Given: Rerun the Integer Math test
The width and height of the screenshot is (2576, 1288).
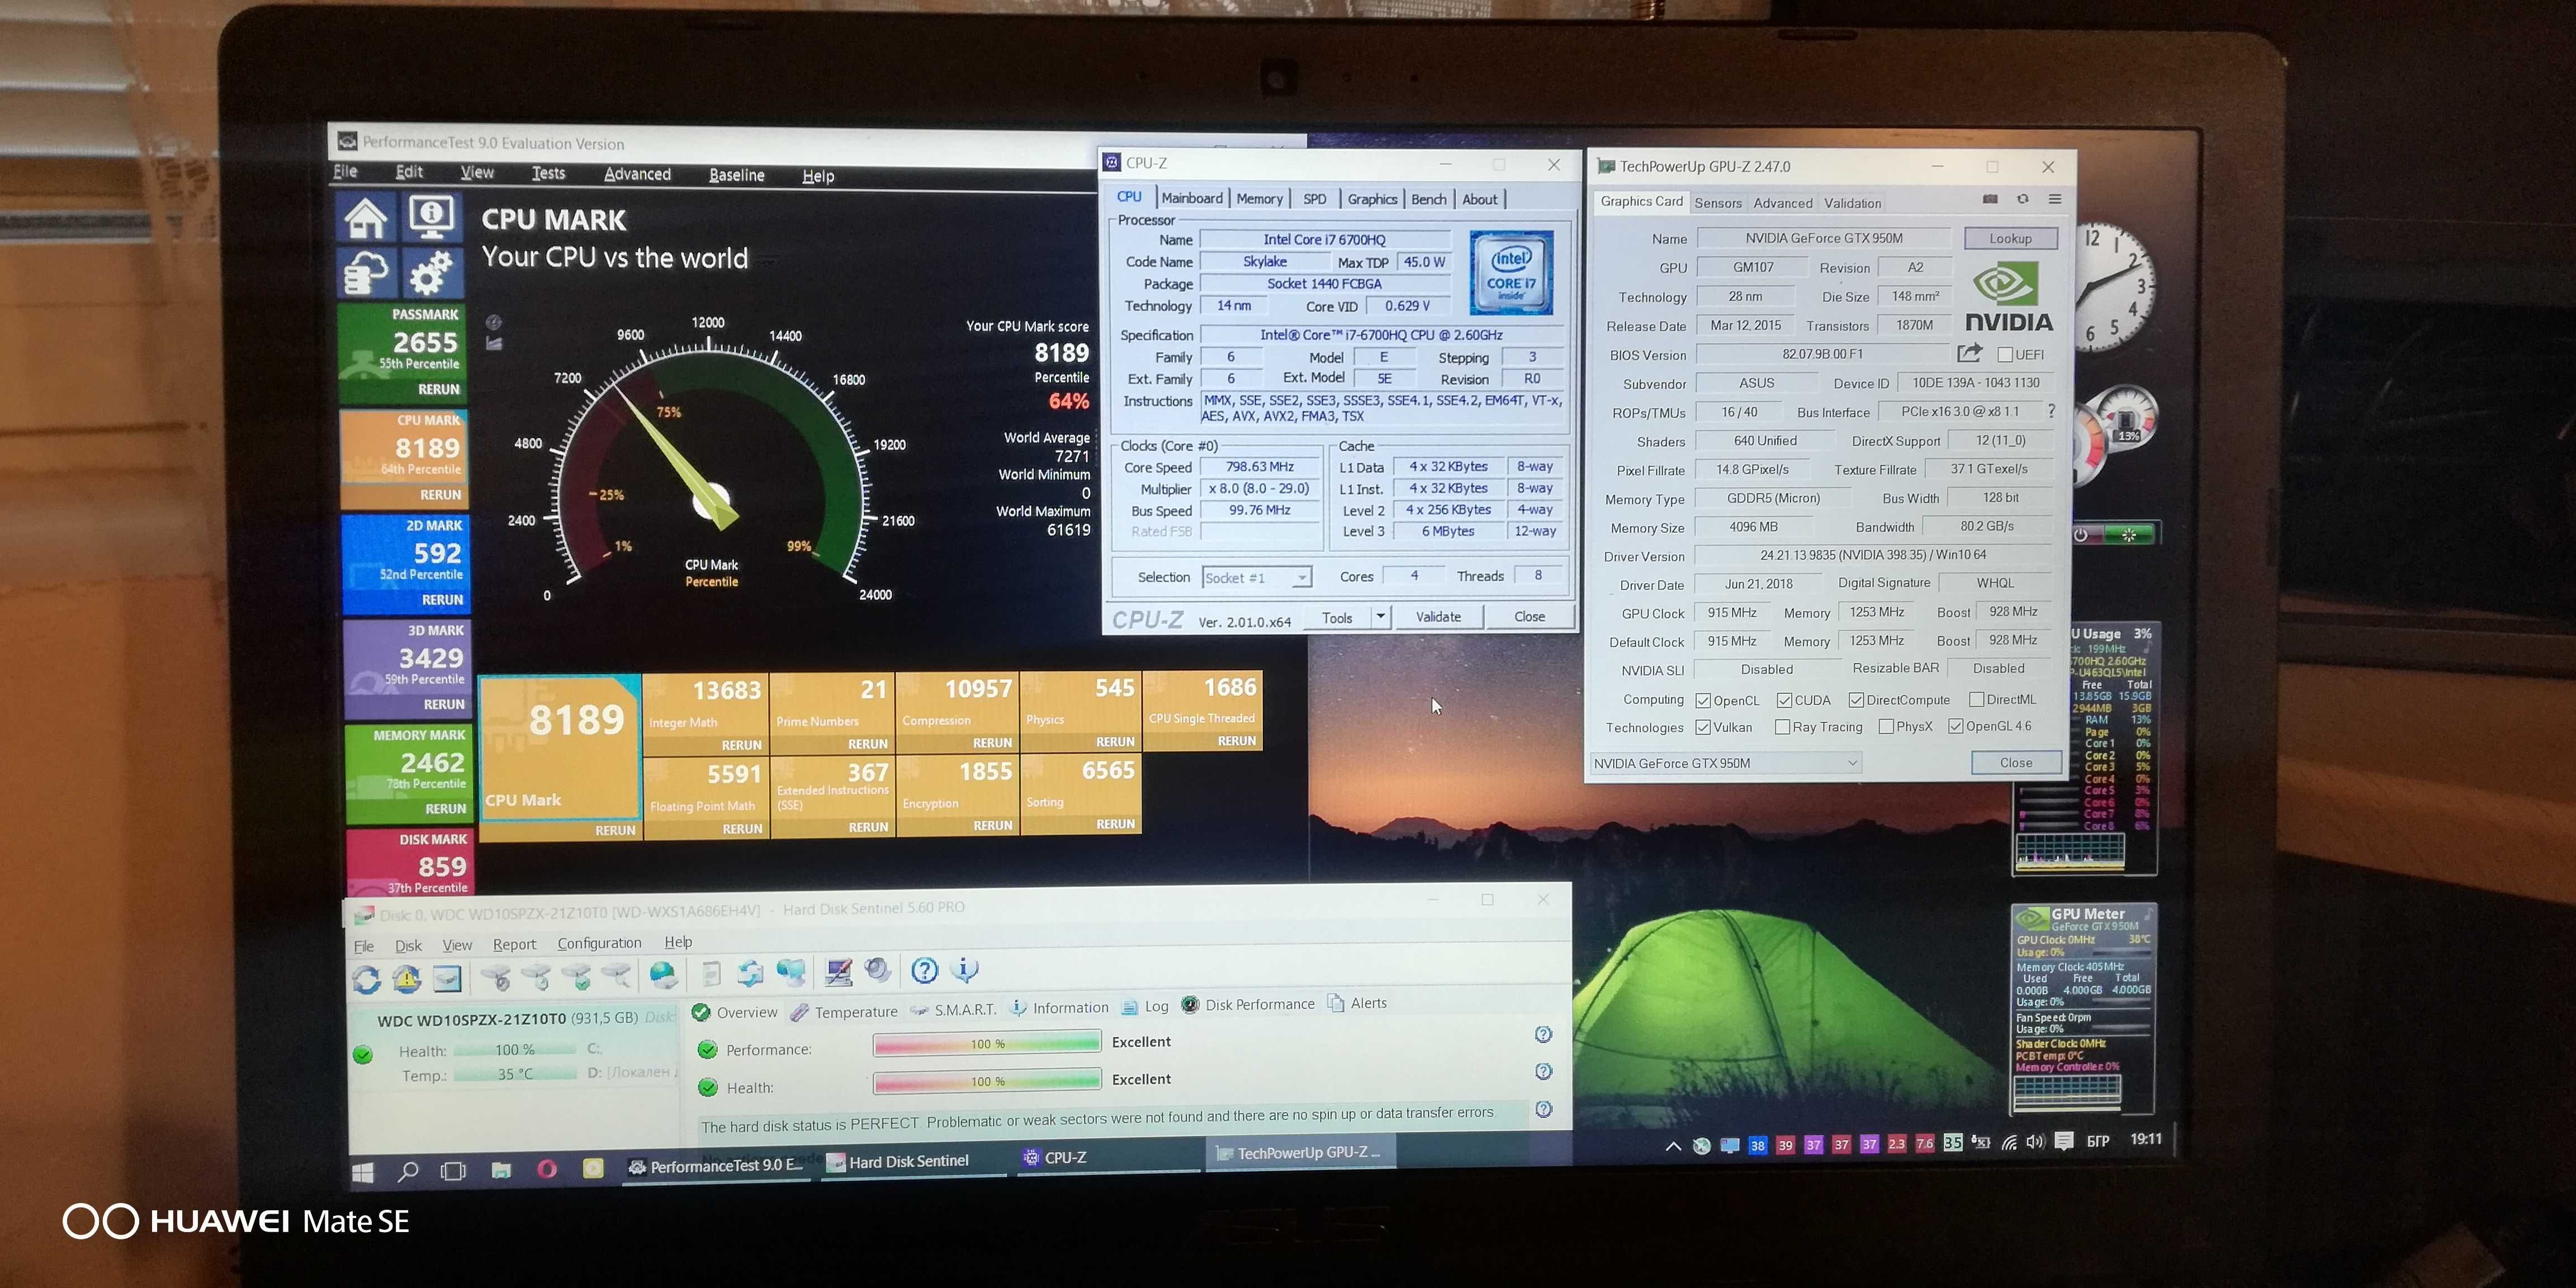Looking at the screenshot, I should [741, 745].
